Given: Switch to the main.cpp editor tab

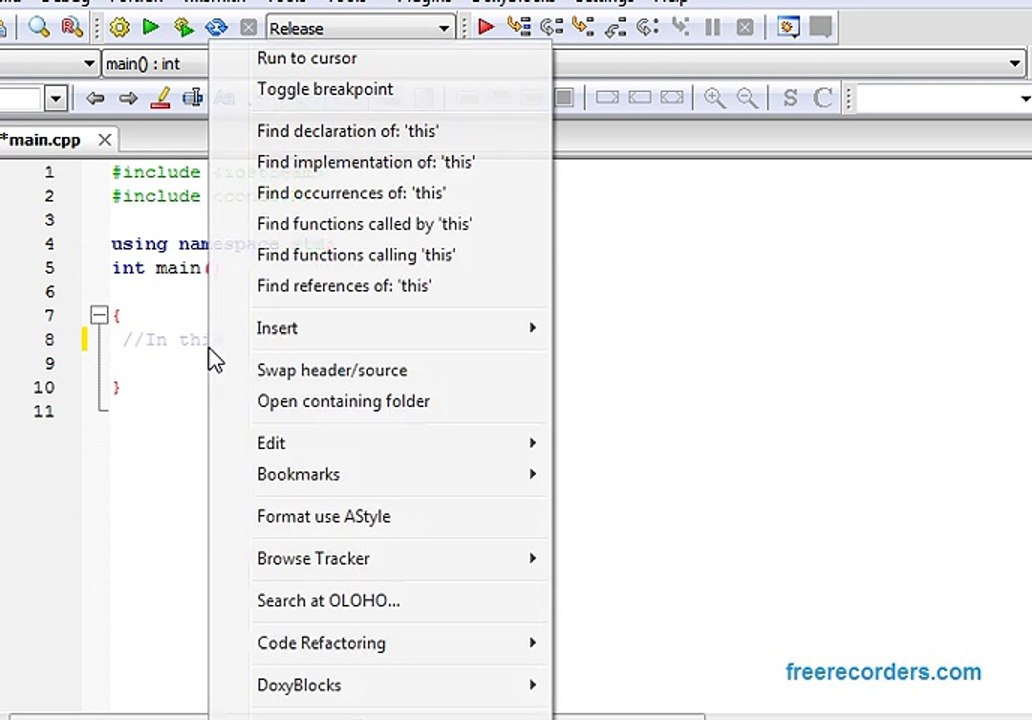Looking at the screenshot, I should click(42, 140).
